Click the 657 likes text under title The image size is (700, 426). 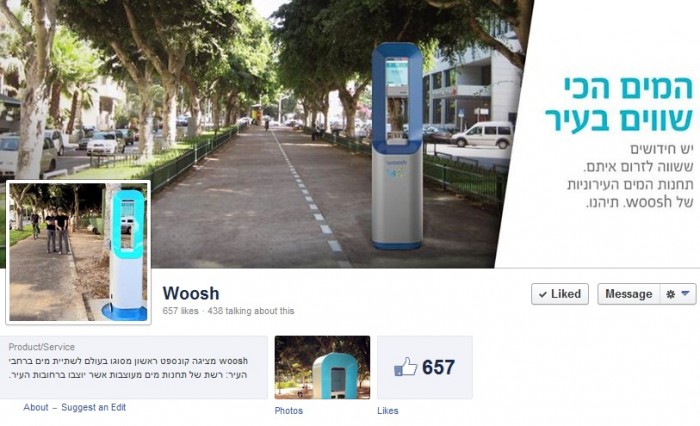(x=180, y=311)
